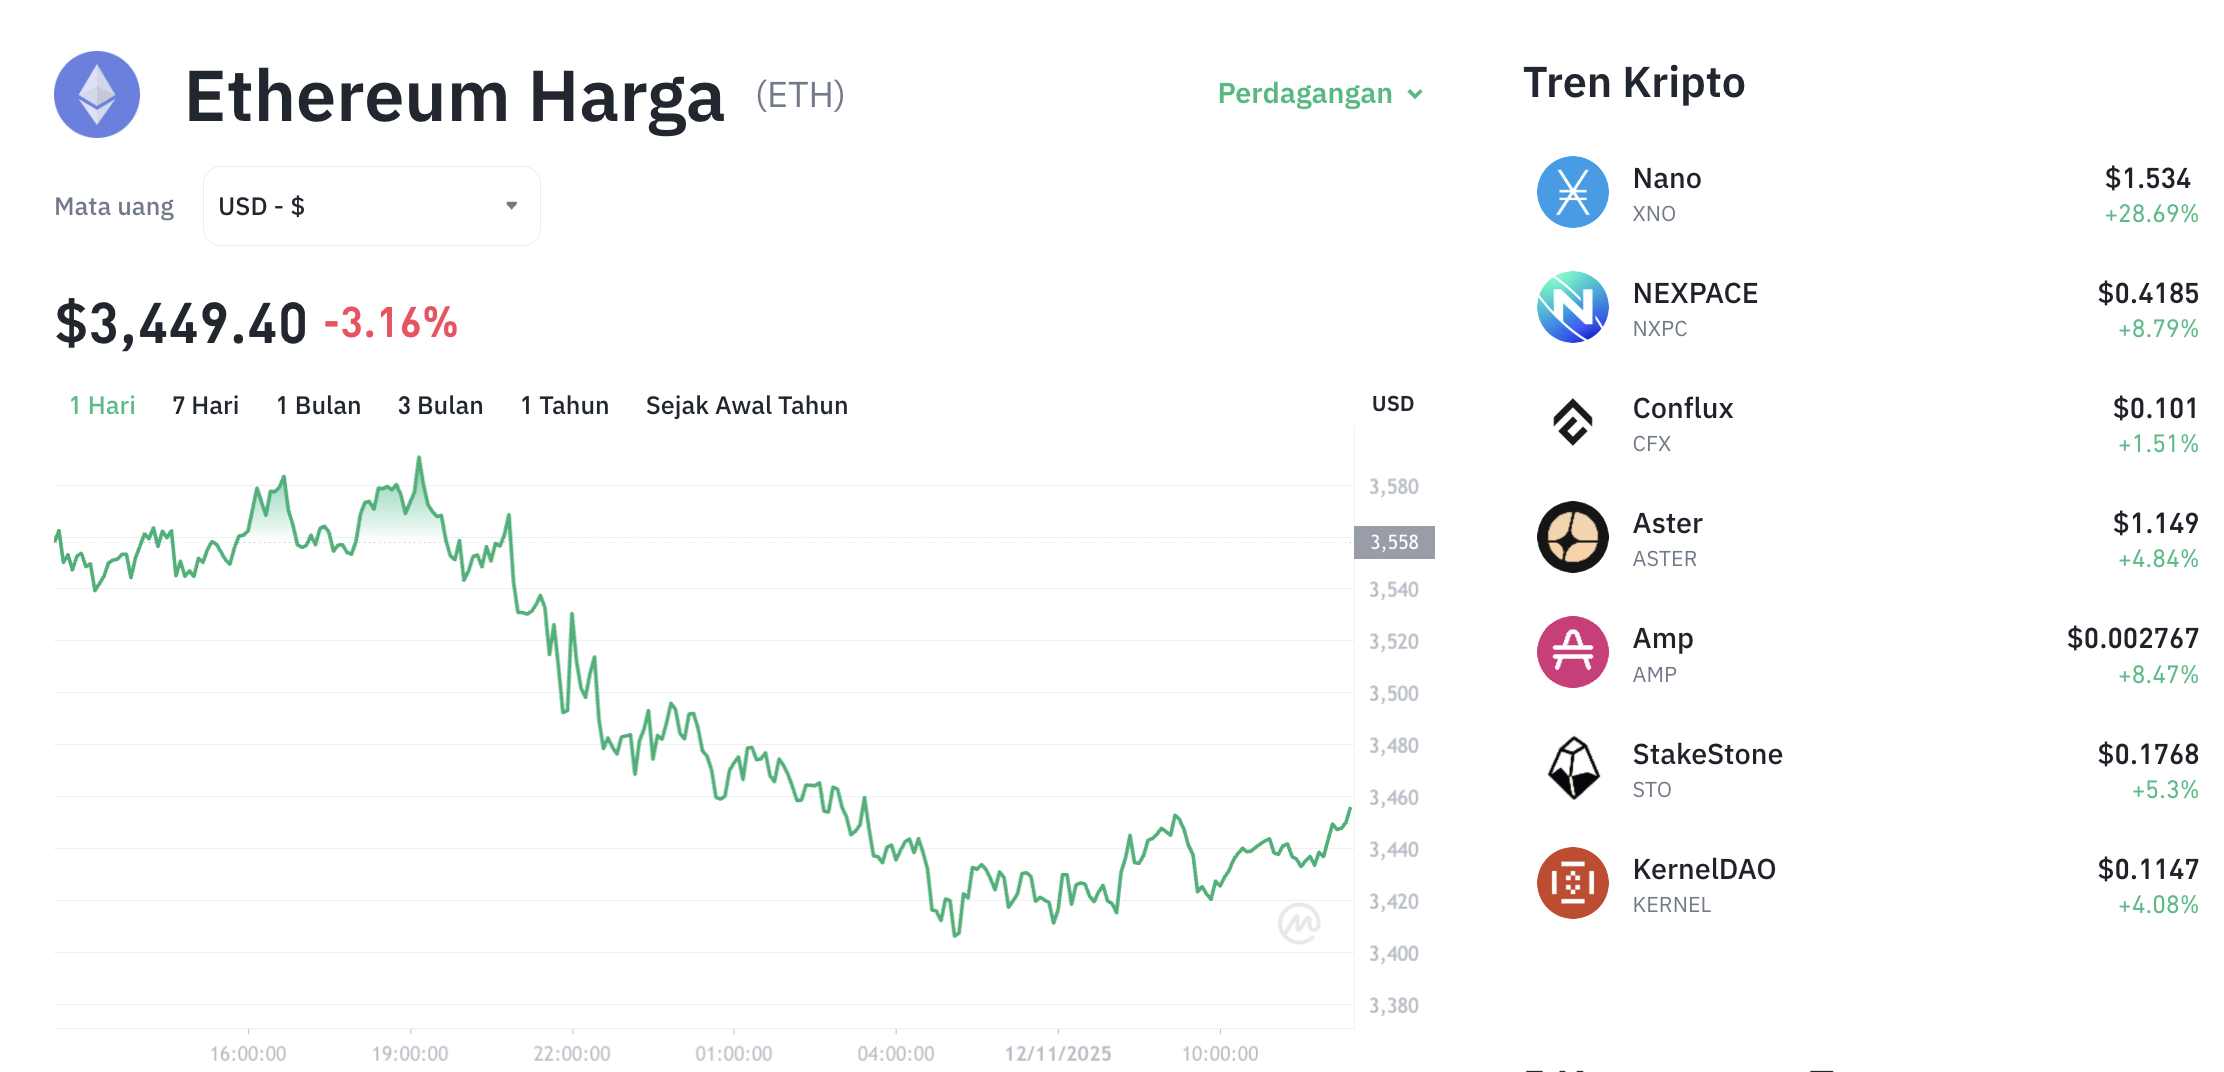This screenshot has width=2224, height=1072.
Task: Click the Conflux CFX icon
Action: coord(1573,423)
